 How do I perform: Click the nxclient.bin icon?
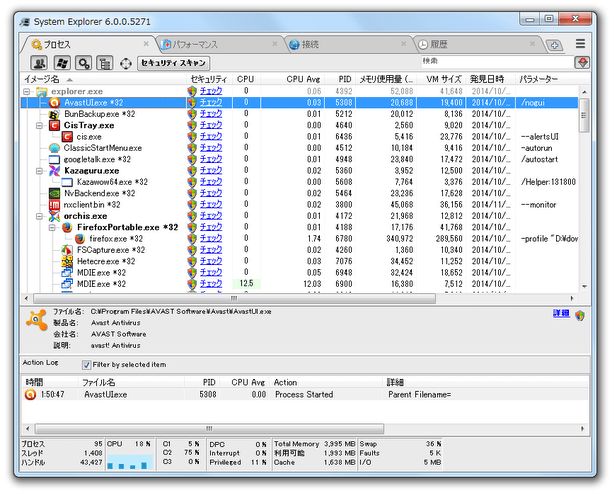coord(55,205)
